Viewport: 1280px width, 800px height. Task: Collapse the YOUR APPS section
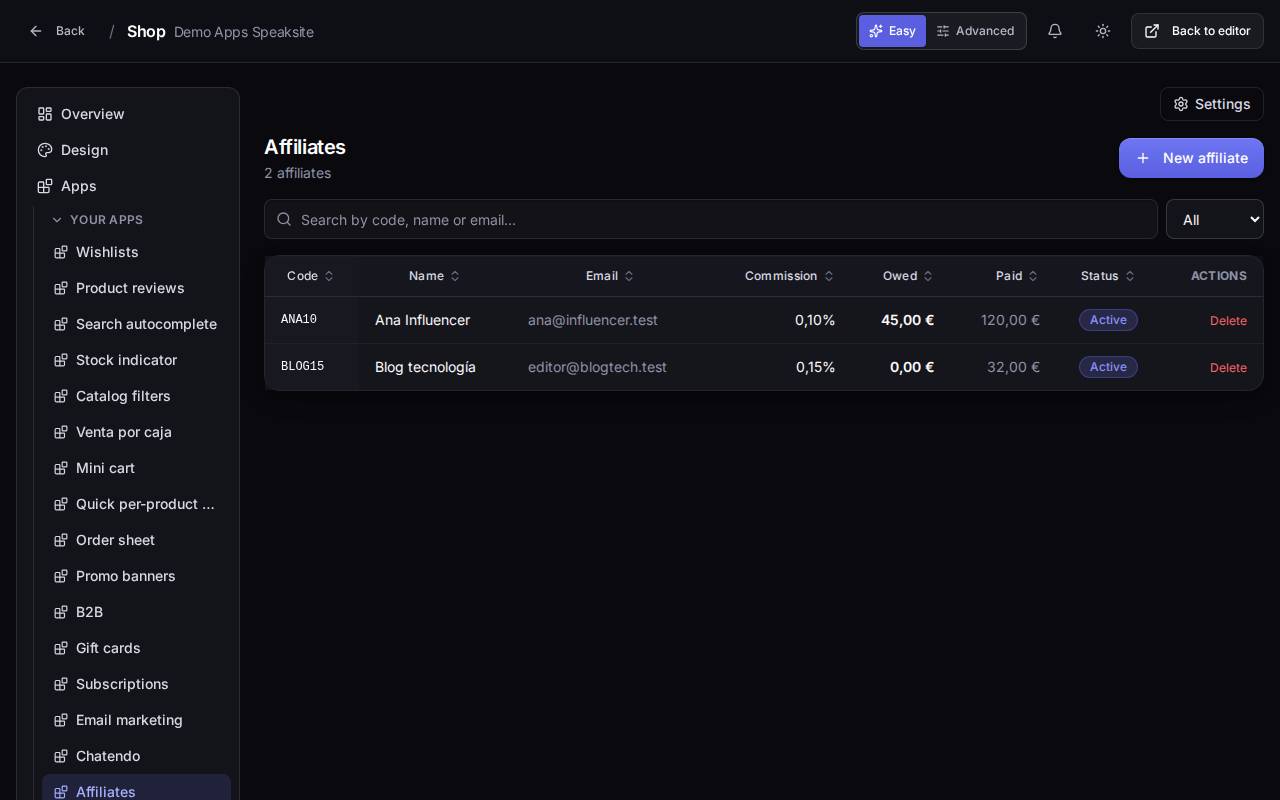pos(97,220)
